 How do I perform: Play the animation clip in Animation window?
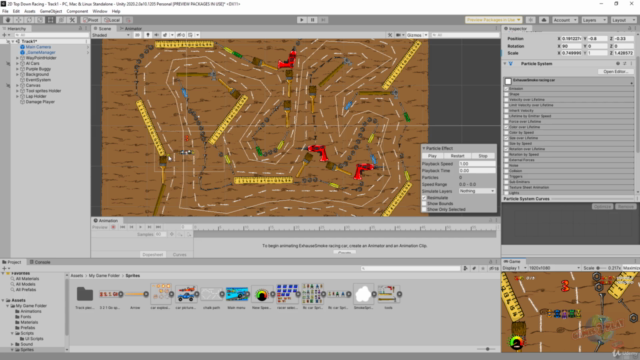[140, 227]
